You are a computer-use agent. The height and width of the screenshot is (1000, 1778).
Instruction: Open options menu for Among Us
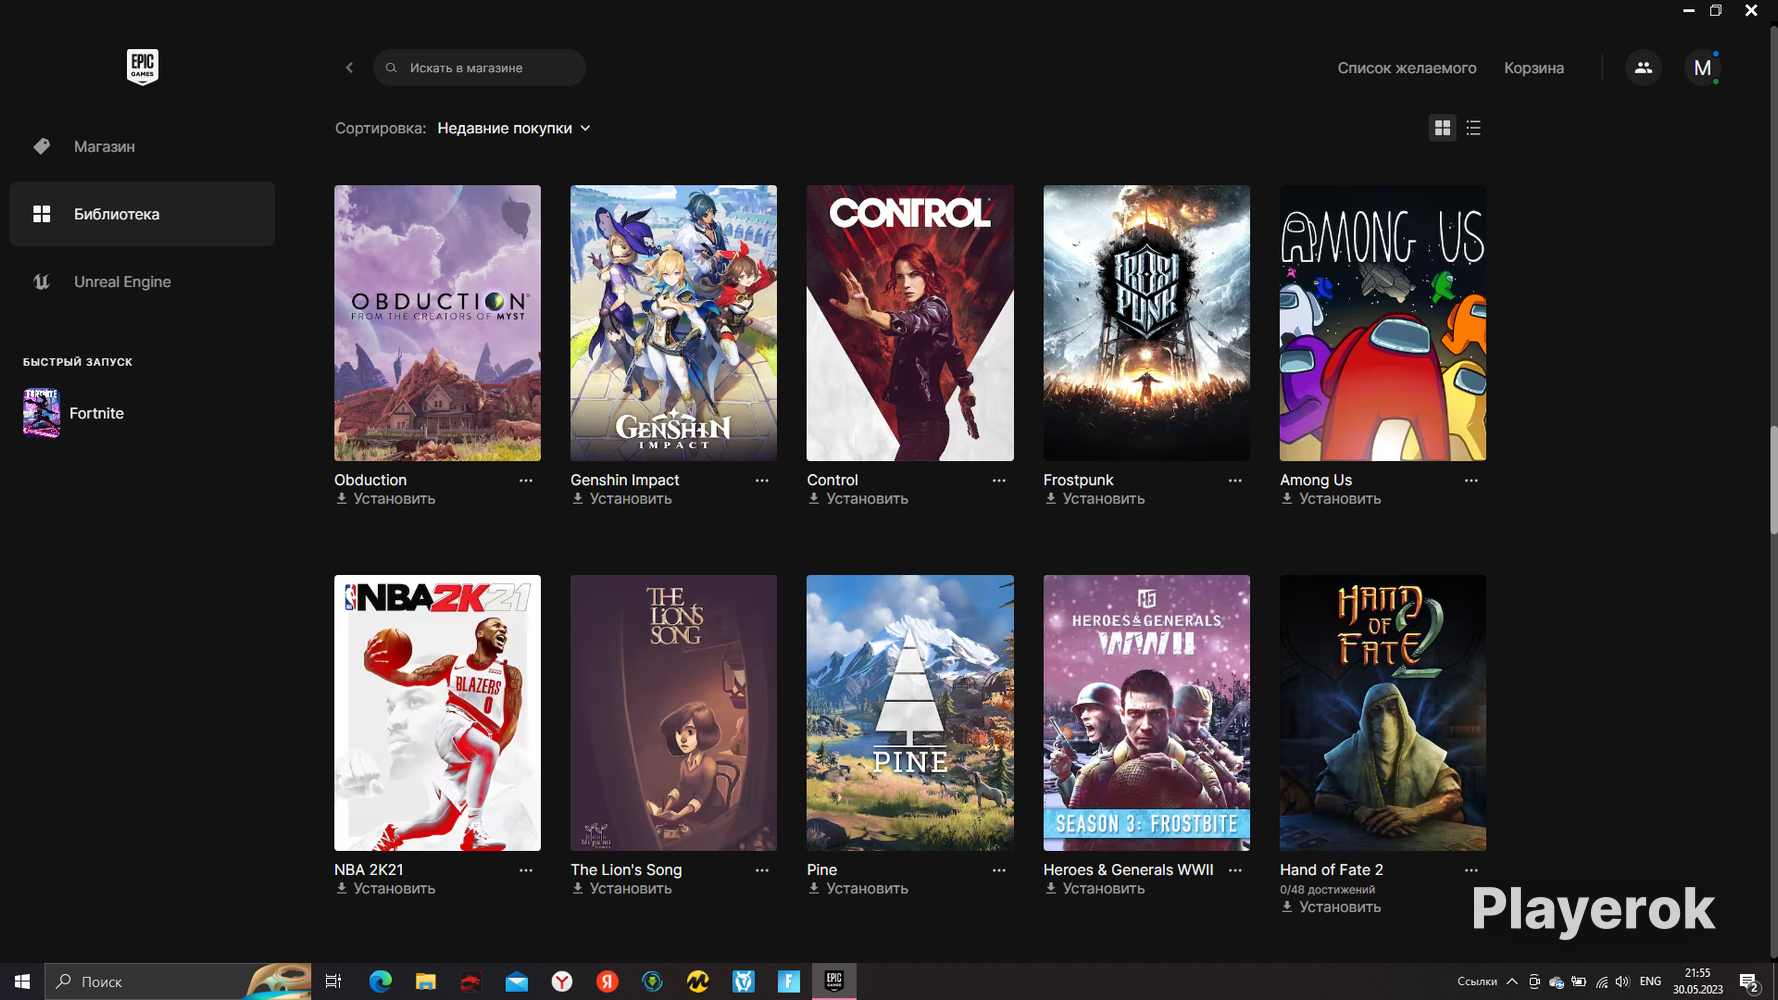click(1471, 481)
